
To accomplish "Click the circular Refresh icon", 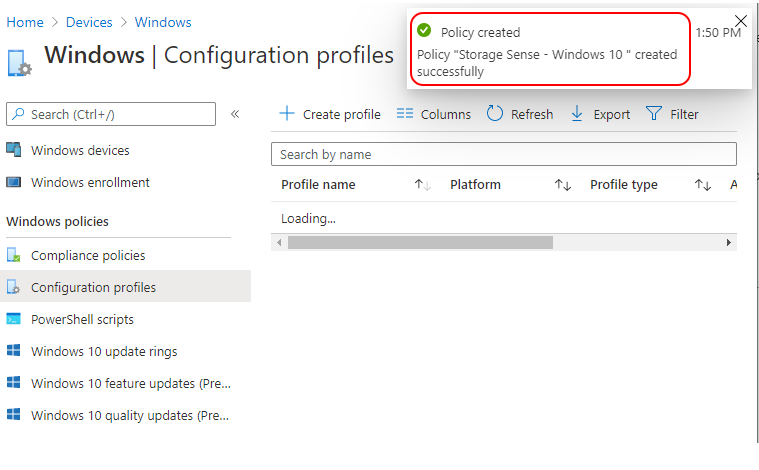I will pyautogui.click(x=495, y=113).
